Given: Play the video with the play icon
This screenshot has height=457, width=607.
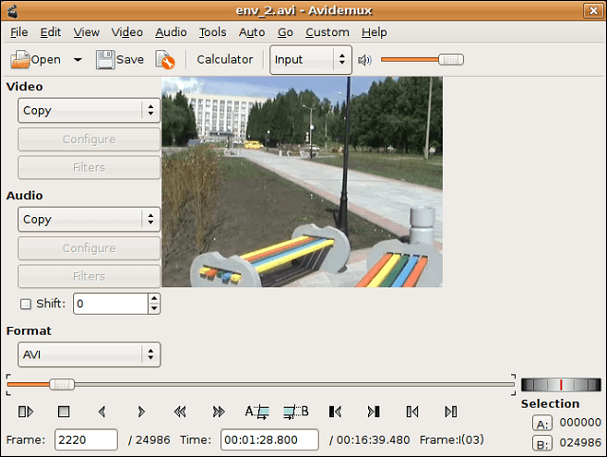Looking at the screenshot, I should click(26, 411).
